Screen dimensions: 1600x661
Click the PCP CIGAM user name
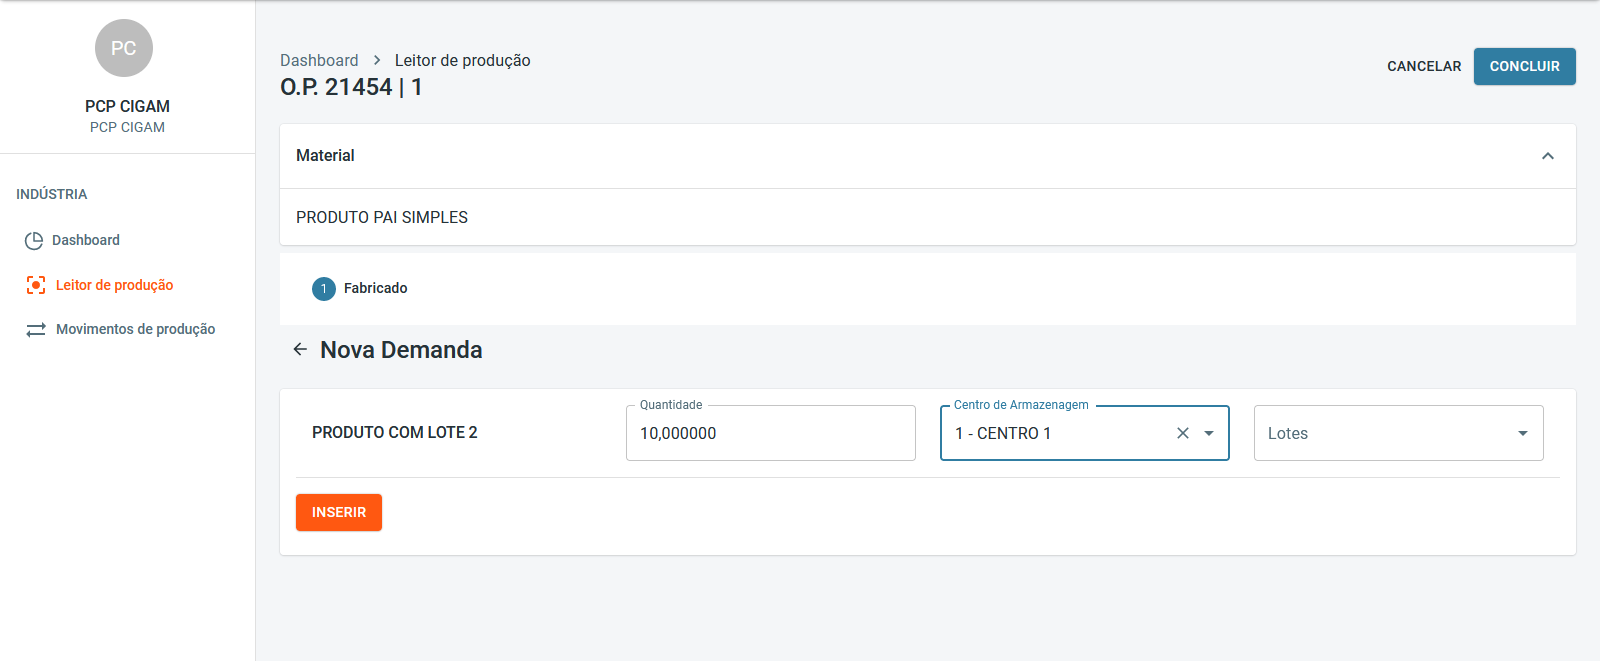pos(127,106)
